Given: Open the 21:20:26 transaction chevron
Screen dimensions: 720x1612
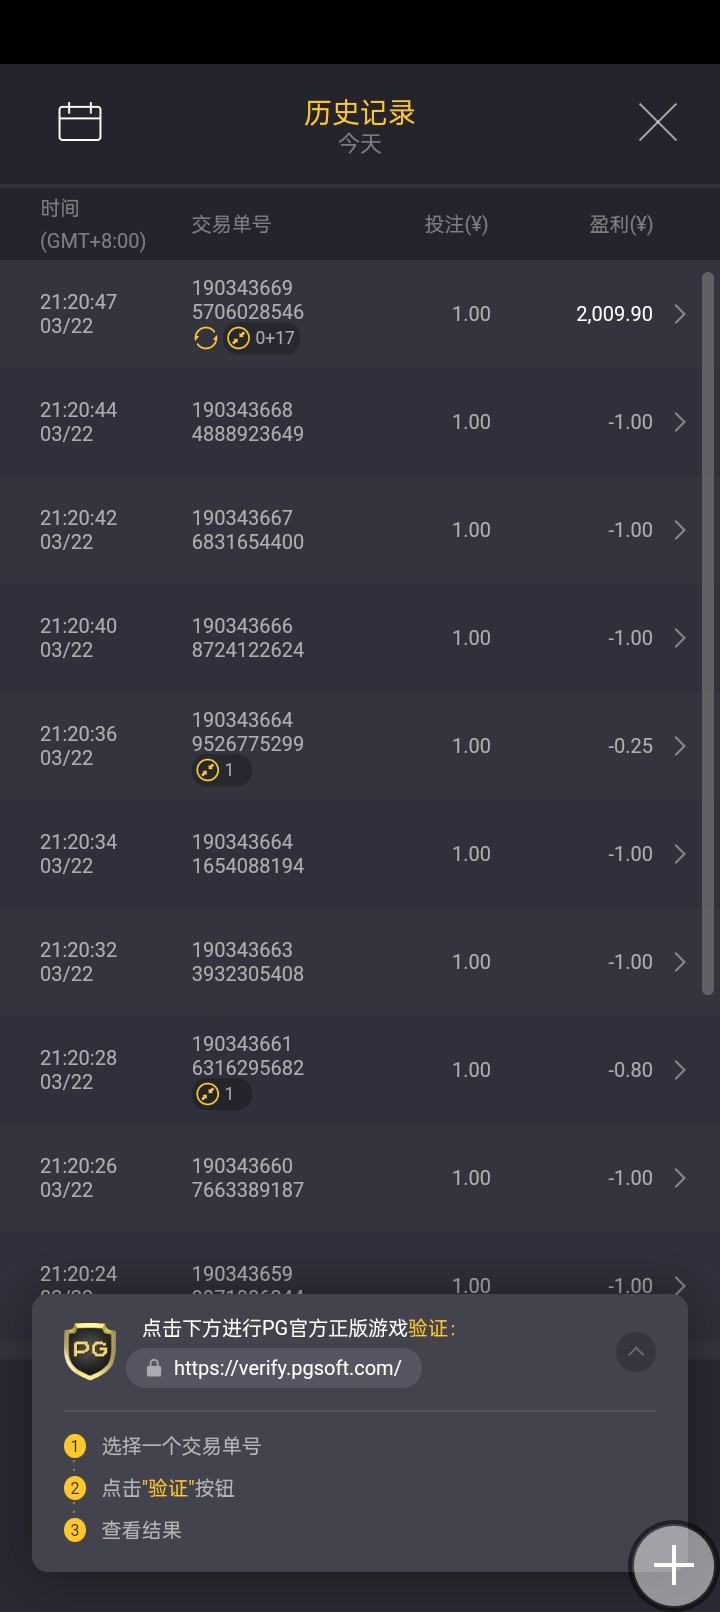Looking at the screenshot, I should click(x=680, y=1178).
